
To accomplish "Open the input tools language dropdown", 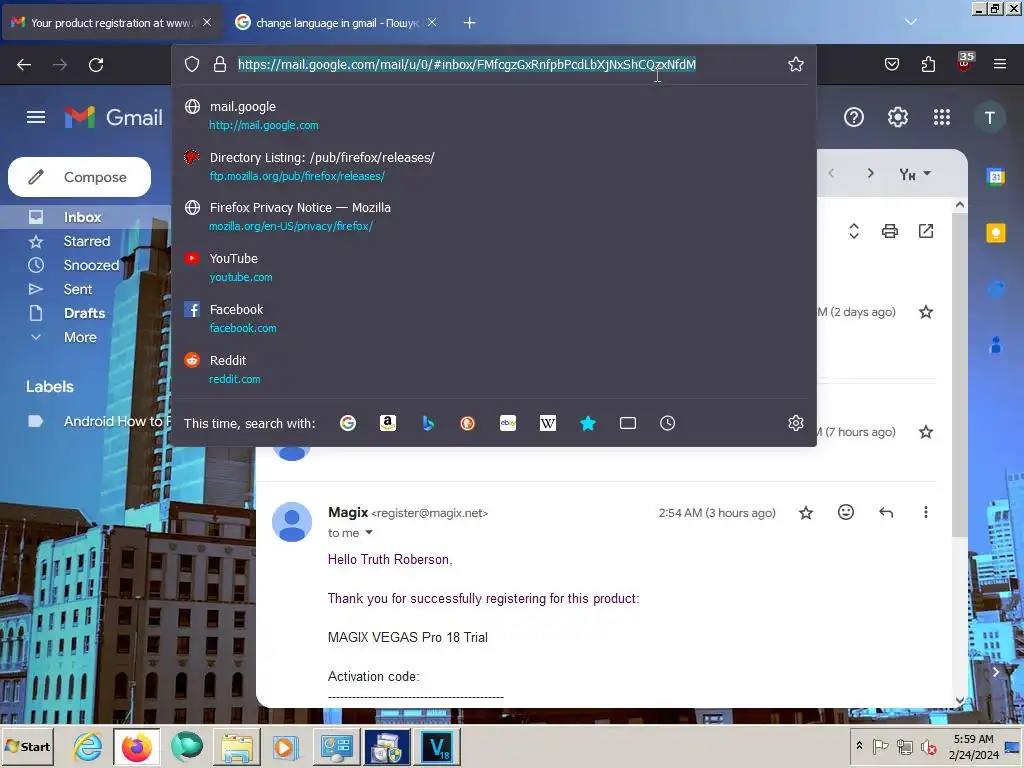I will (914, 174).
